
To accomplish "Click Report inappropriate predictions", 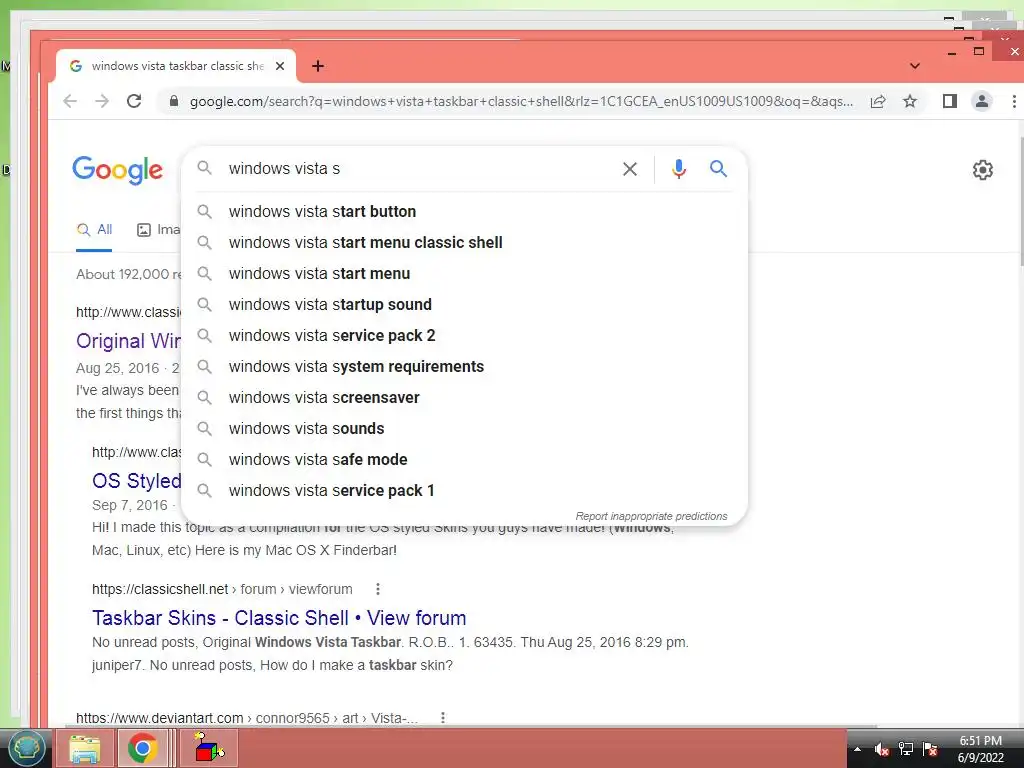I will coord(651,516).
